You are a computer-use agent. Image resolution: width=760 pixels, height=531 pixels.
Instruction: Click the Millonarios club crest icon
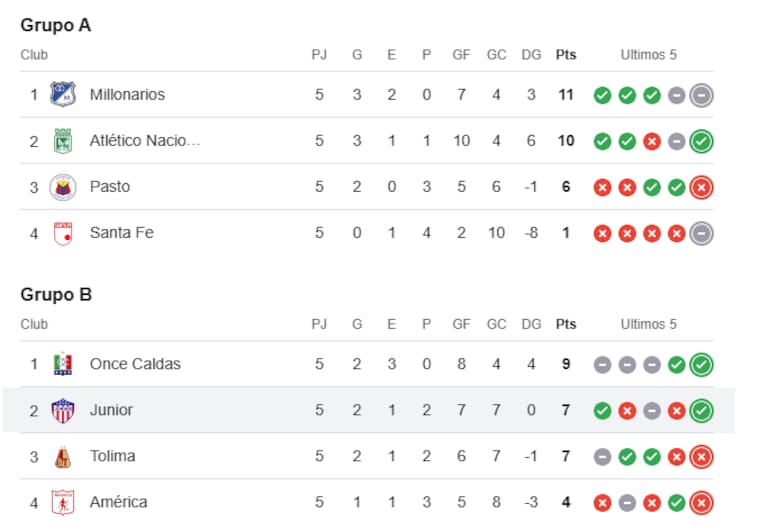click(x=63, y=95)
